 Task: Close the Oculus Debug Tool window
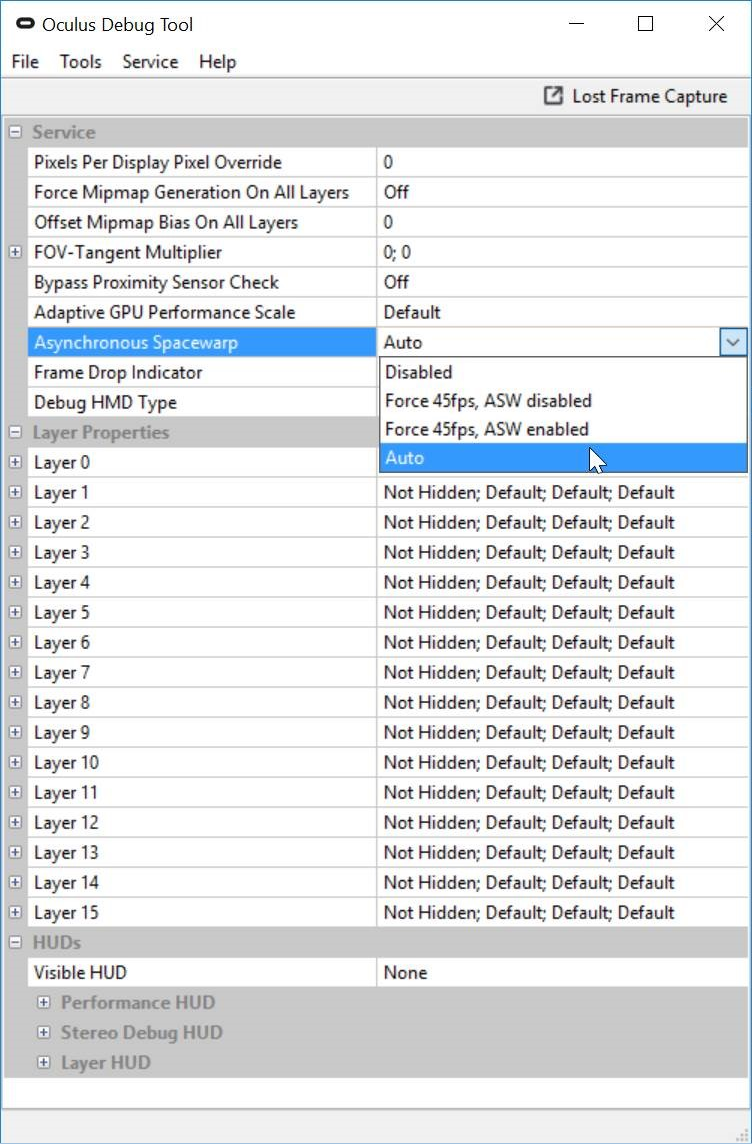coord(716,23)
